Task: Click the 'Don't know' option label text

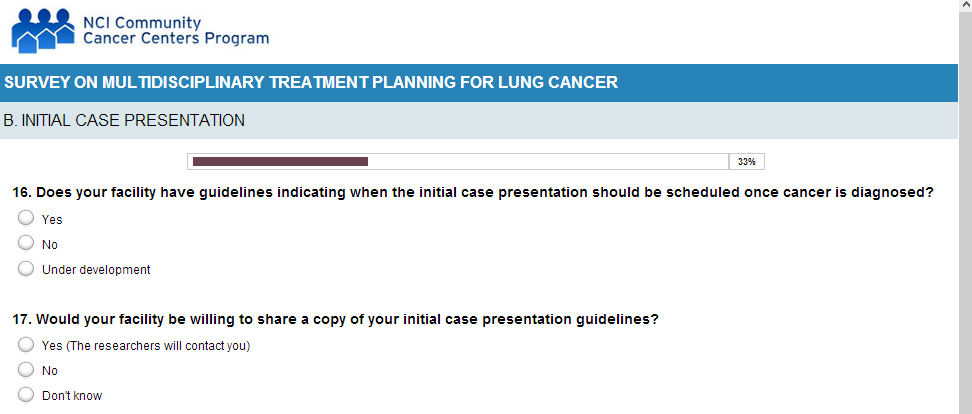Action: (x=72, y=396)
